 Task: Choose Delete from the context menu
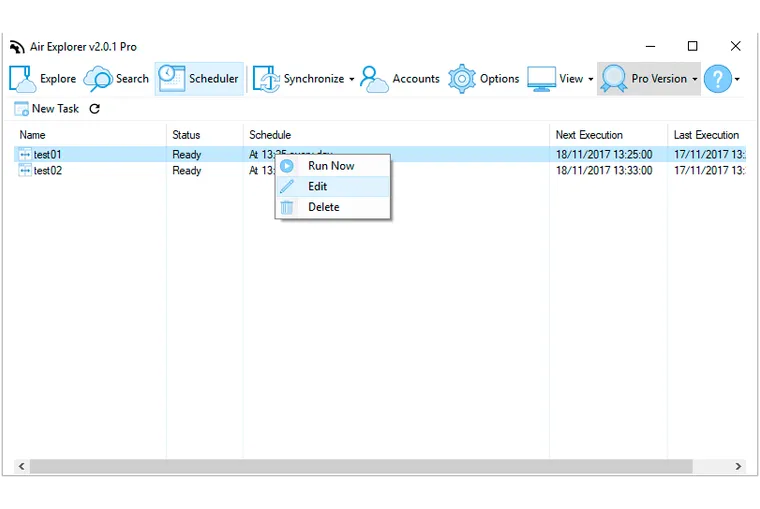333,207
